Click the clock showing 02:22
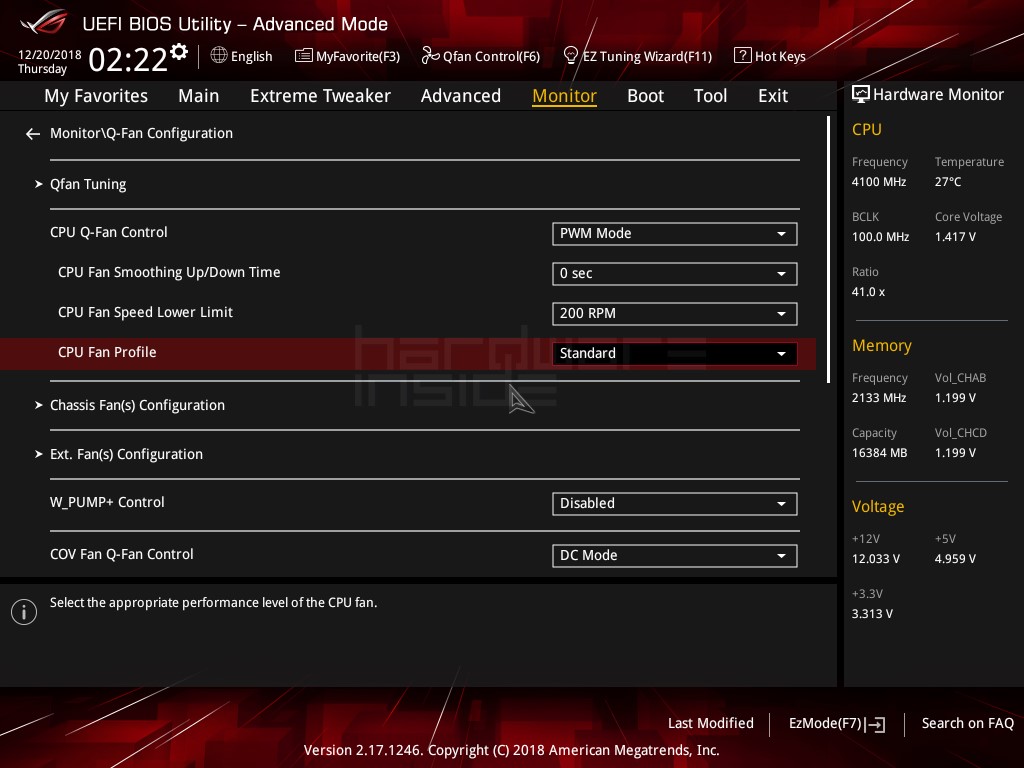 click(x=128, y=60)
